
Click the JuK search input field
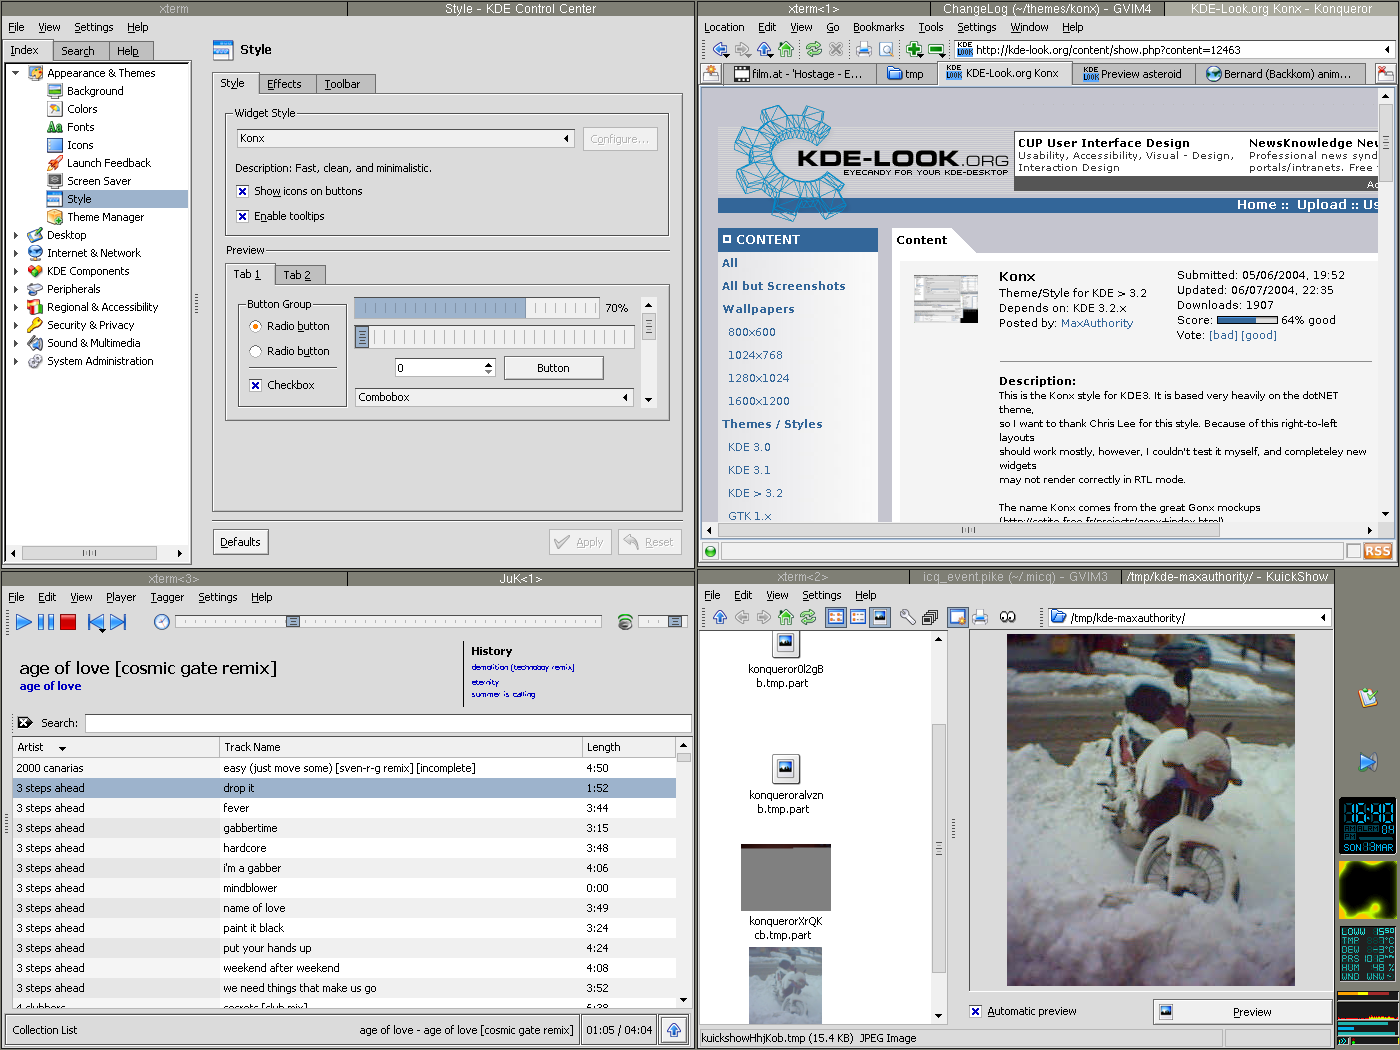coord(388,723)
